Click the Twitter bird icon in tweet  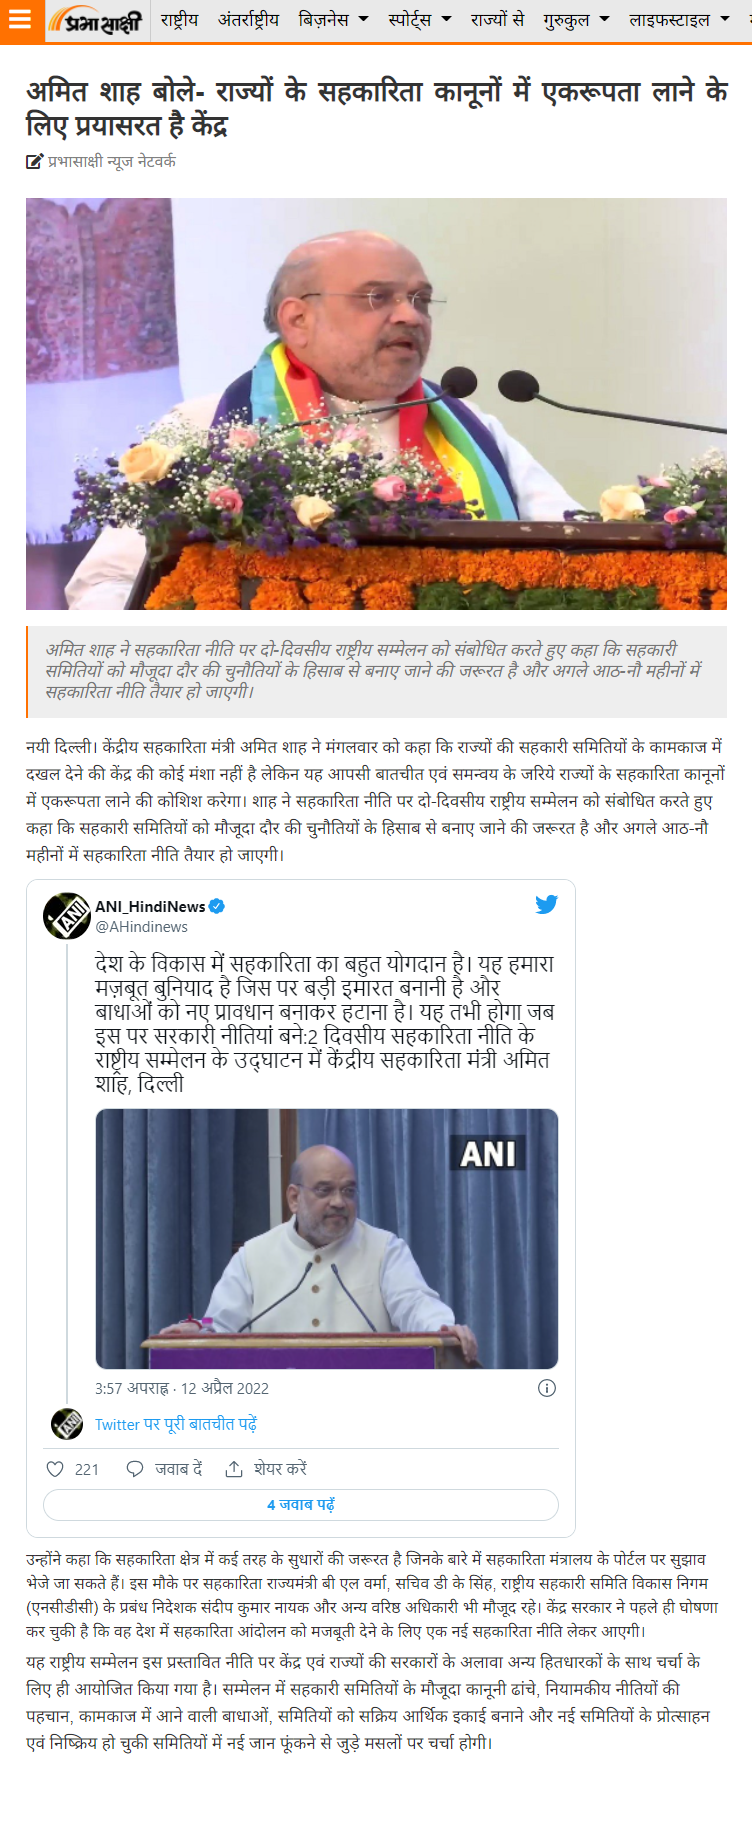point(546,904)
